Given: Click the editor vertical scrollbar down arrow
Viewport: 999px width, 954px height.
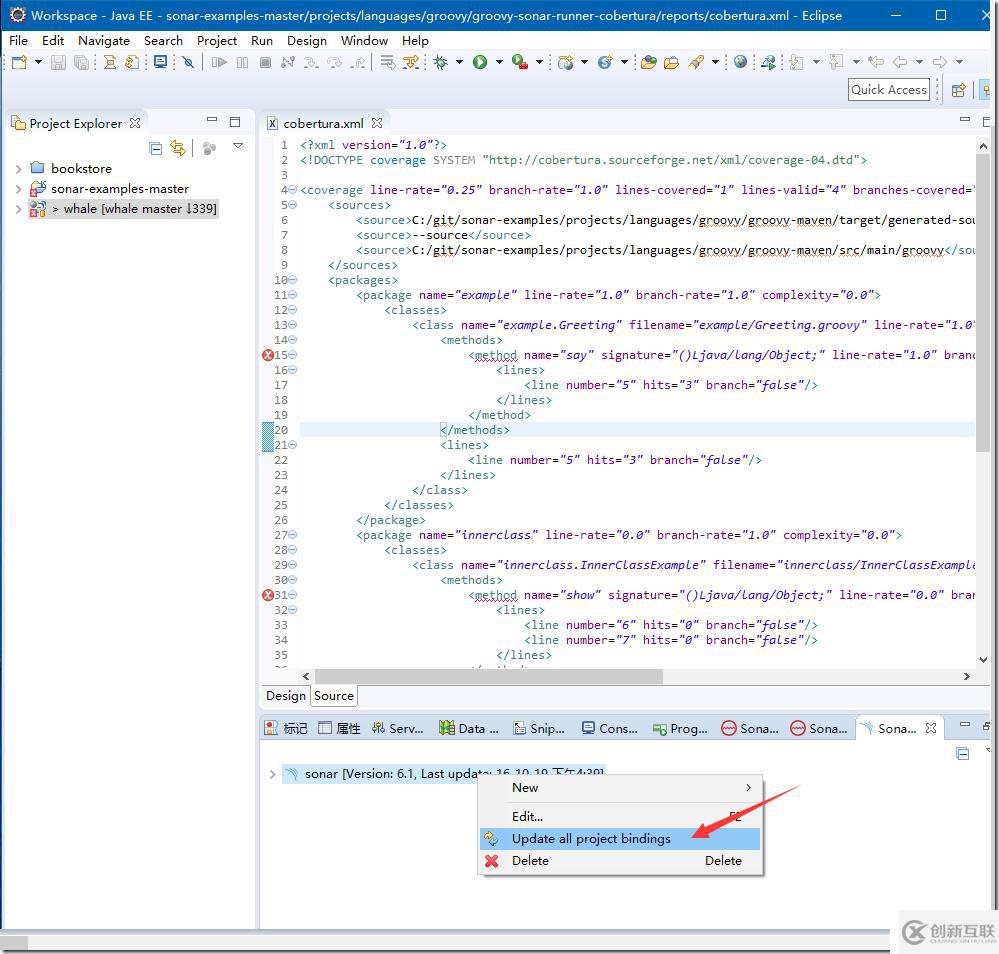Looking at the screenshot, I should [x=983, y=660].
